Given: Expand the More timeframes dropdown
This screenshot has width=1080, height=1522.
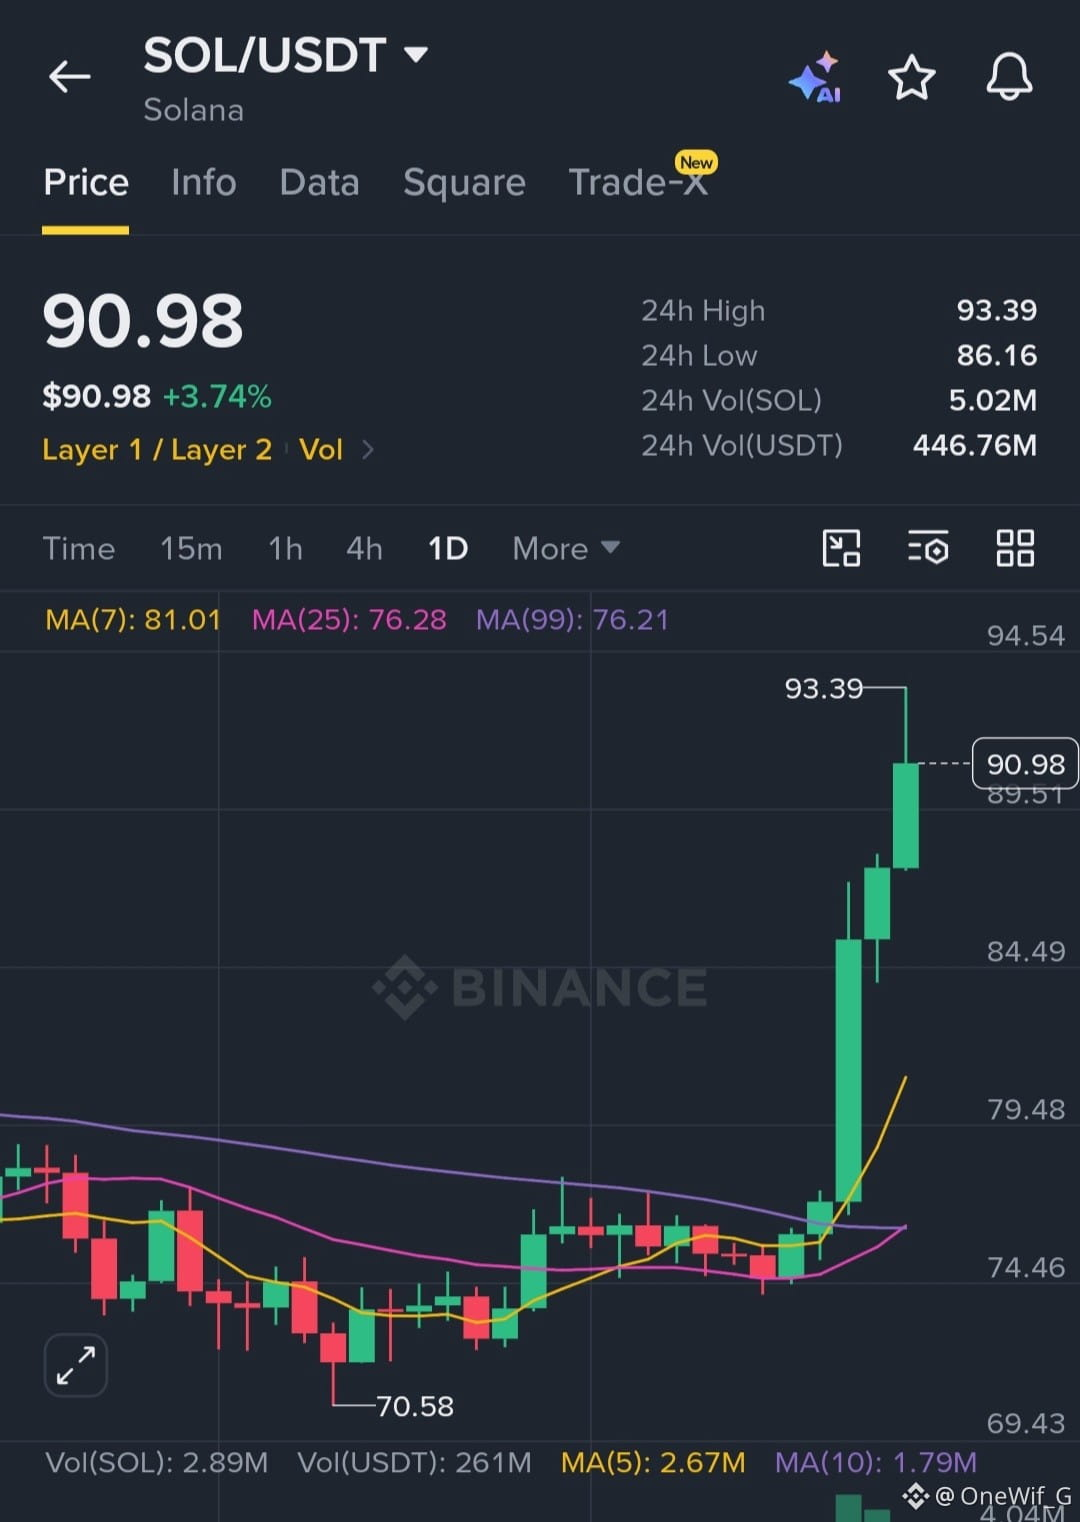Looking at the screenshot, I should tap(566, 548).
